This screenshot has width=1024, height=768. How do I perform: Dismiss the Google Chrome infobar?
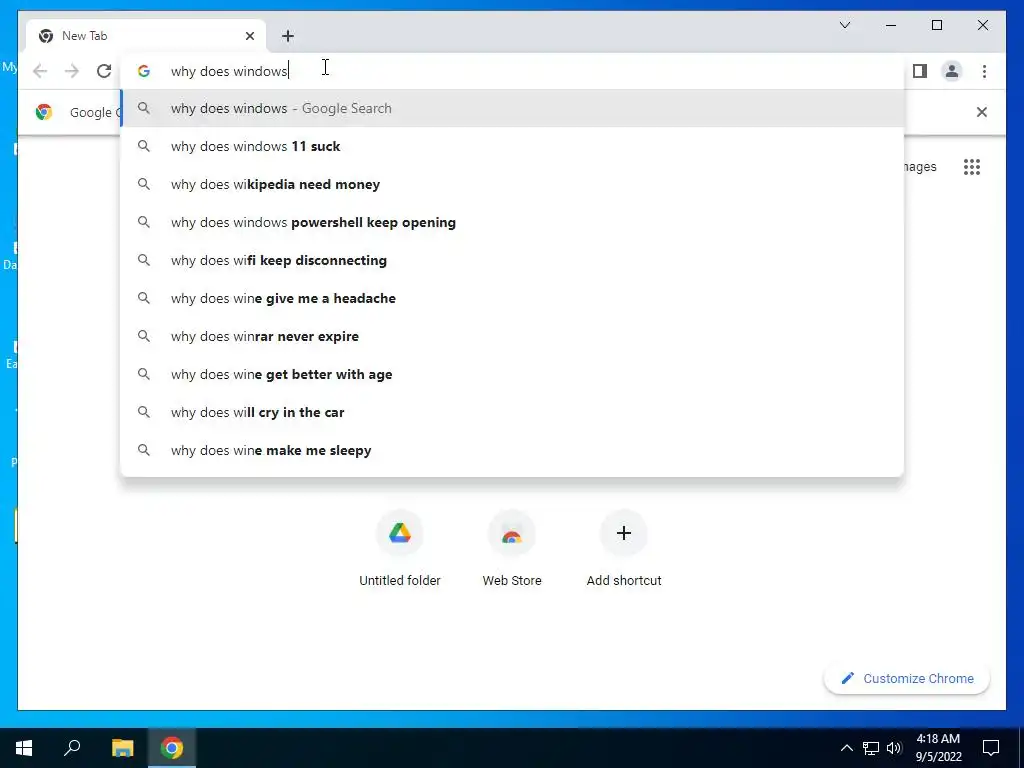982,112
